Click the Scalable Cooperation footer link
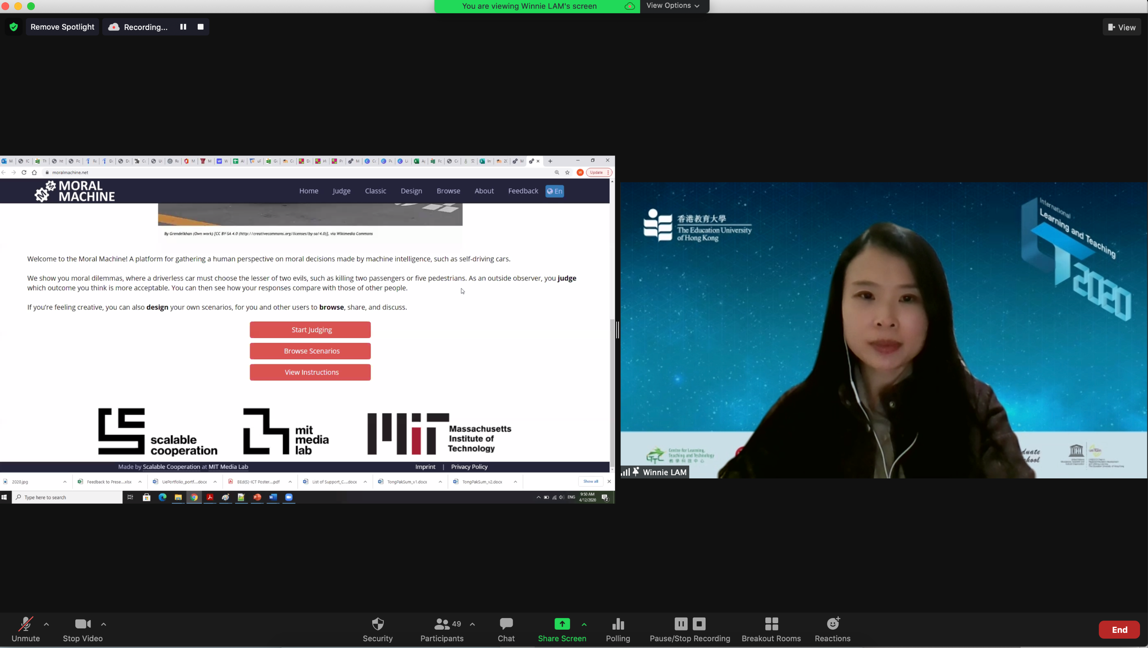 (x=171, y=466)
